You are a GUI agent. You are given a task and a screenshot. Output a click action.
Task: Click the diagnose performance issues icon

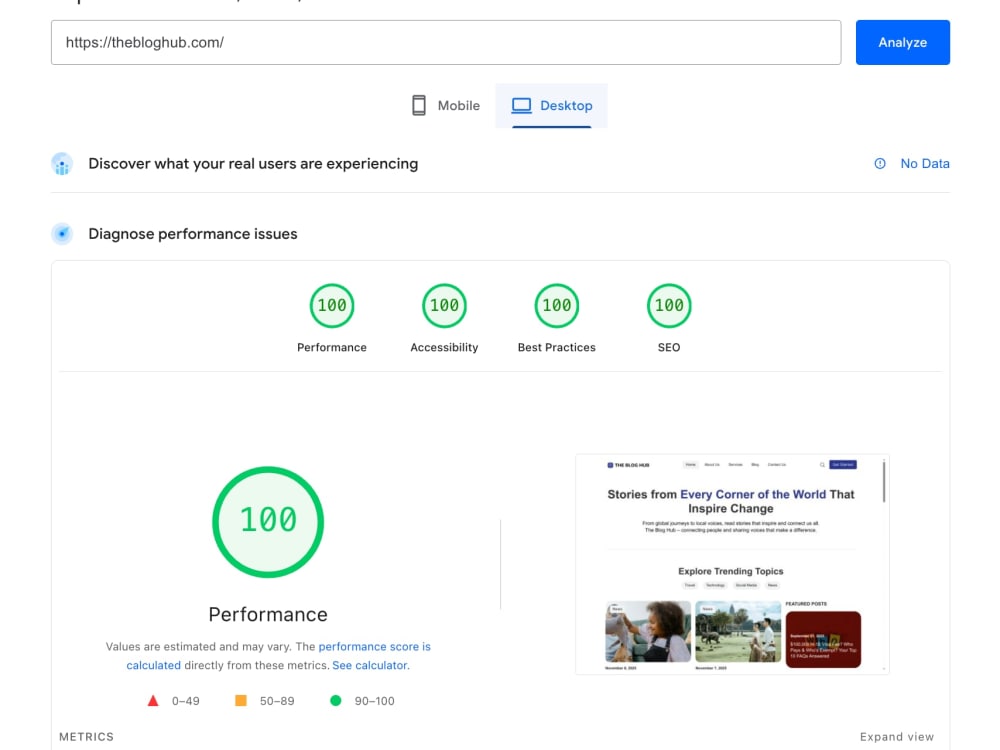click(62, 233)
